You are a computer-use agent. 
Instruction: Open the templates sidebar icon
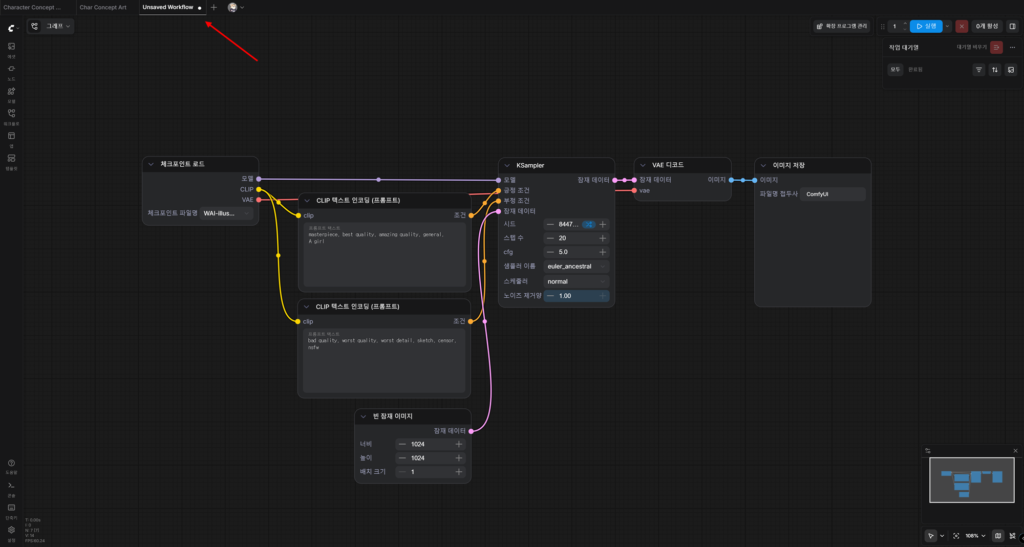coord(11,159)
